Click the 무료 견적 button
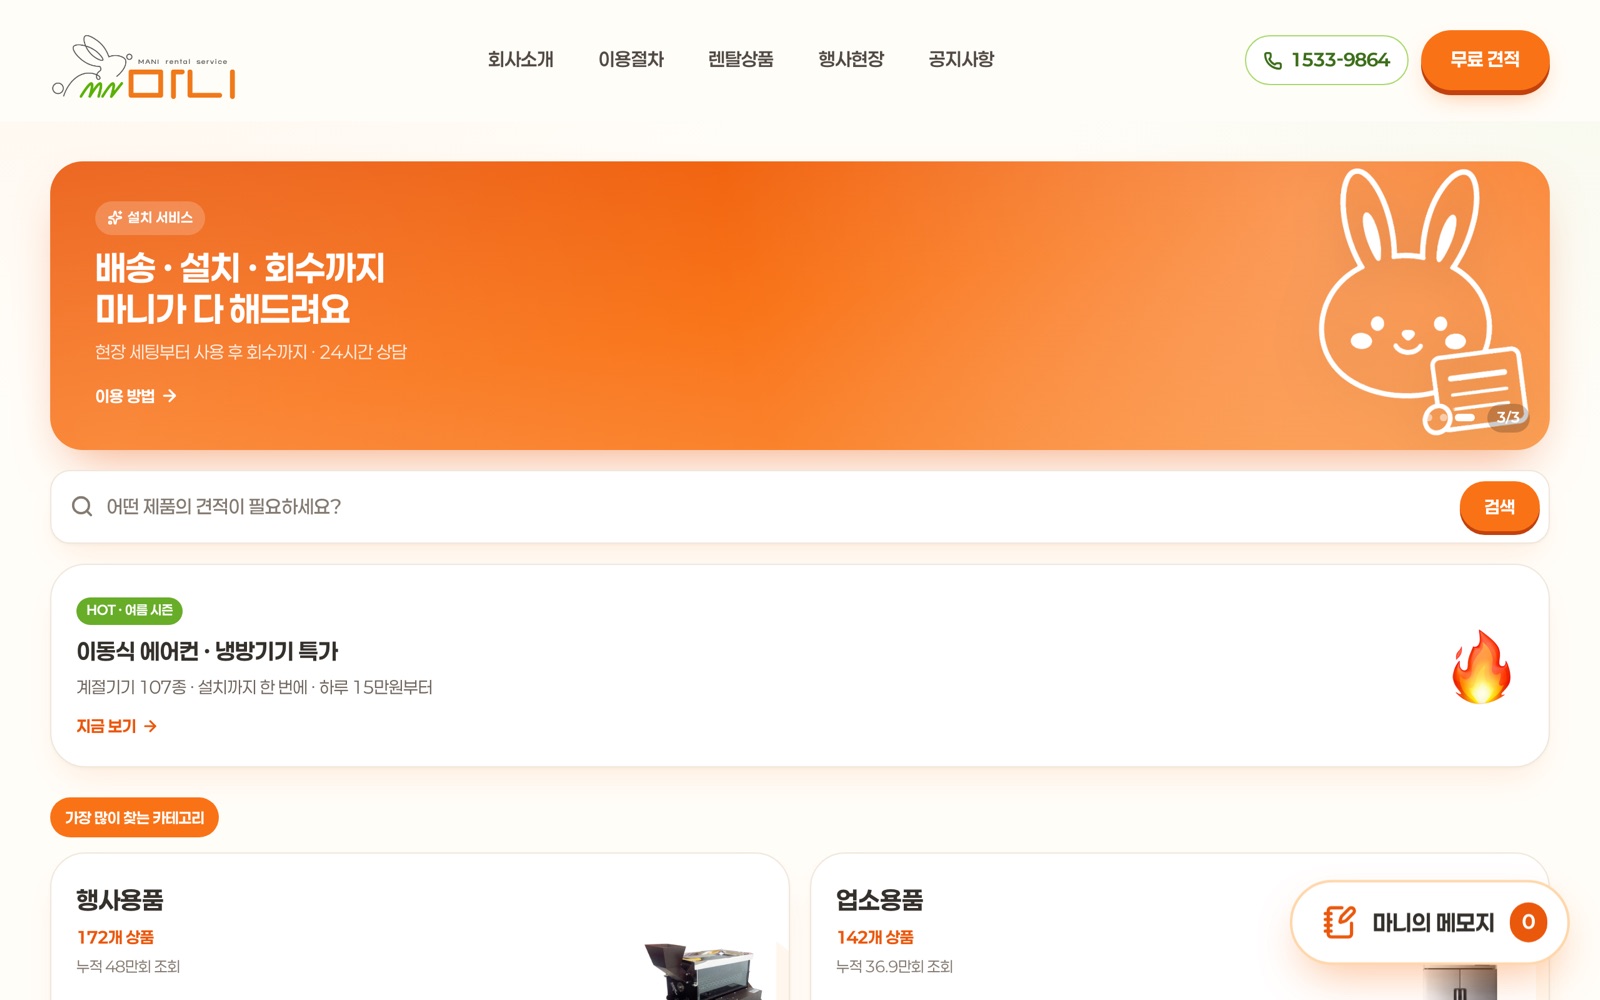This screenshot has height=1000, width=1600. click(1485, 59)
